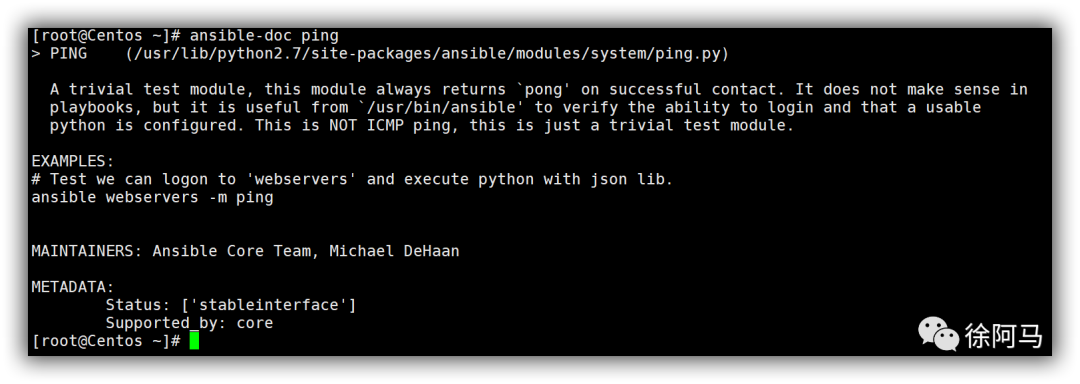Click the last [root@Centos ~]# prompt
The image size is (1080, 384).
coord(106,341)
